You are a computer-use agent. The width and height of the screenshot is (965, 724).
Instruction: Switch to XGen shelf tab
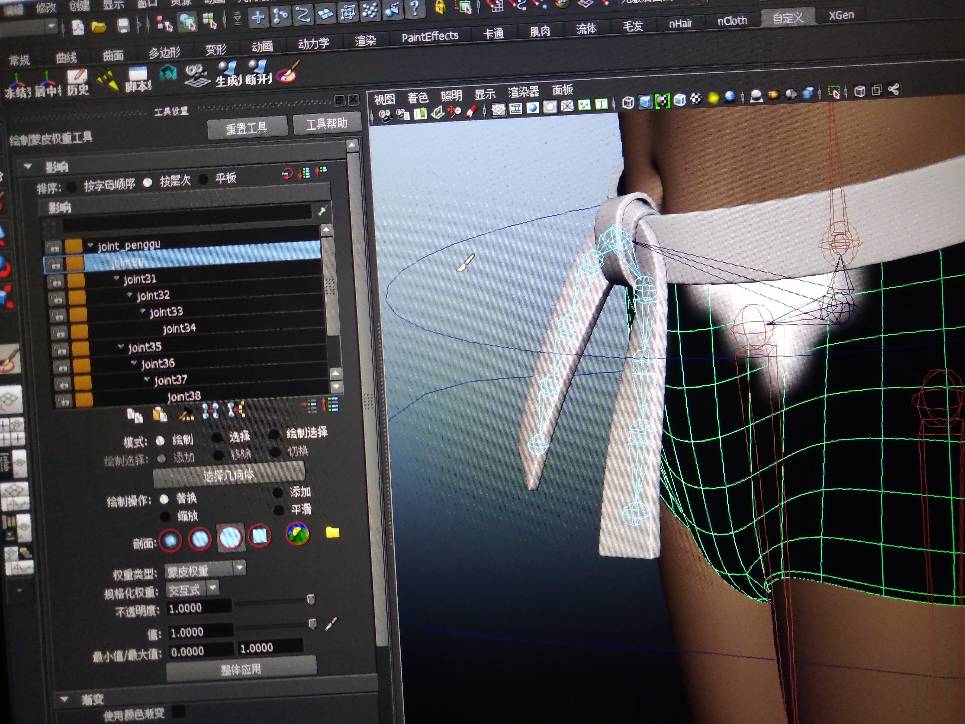(841, 15)
